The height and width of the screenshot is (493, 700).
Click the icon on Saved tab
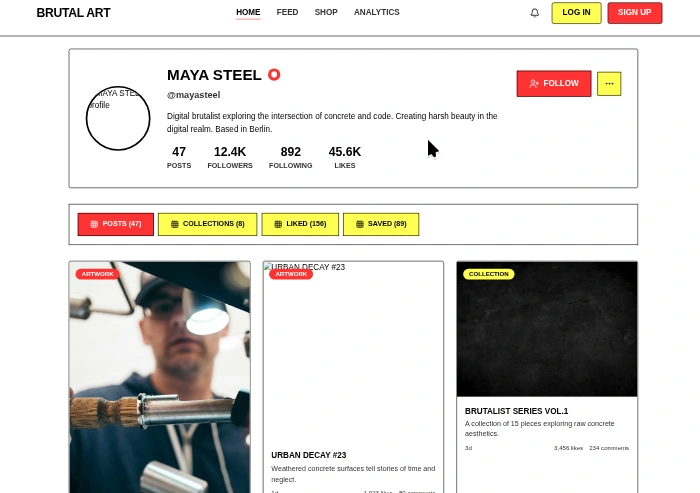pyautogui.click(x=360, y=224)
